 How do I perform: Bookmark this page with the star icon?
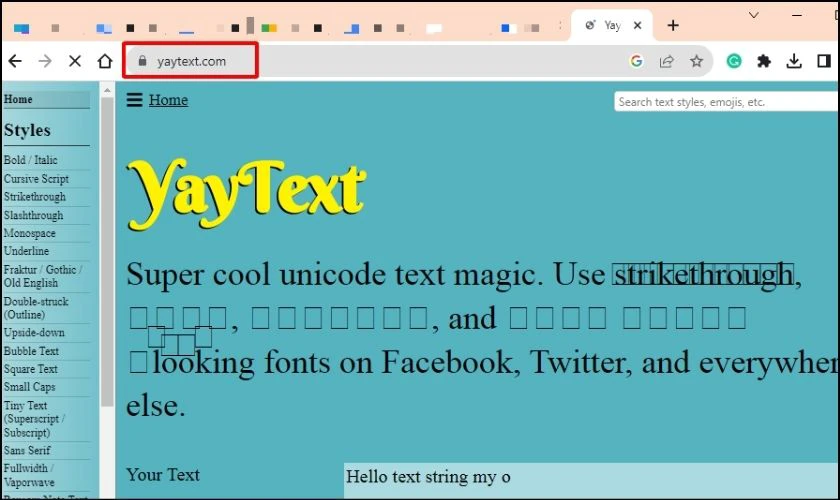pos(696,61)
